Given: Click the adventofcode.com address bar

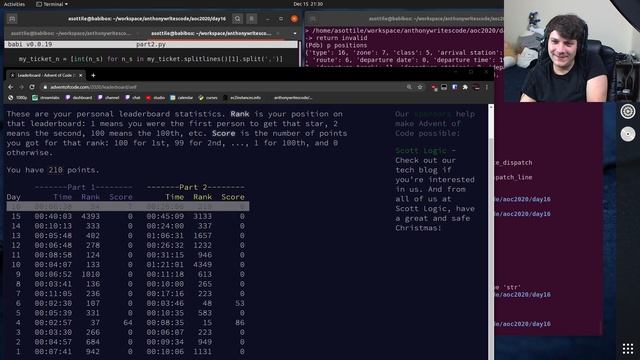Looking at the screenshot, I should click(x=224, y=87).
